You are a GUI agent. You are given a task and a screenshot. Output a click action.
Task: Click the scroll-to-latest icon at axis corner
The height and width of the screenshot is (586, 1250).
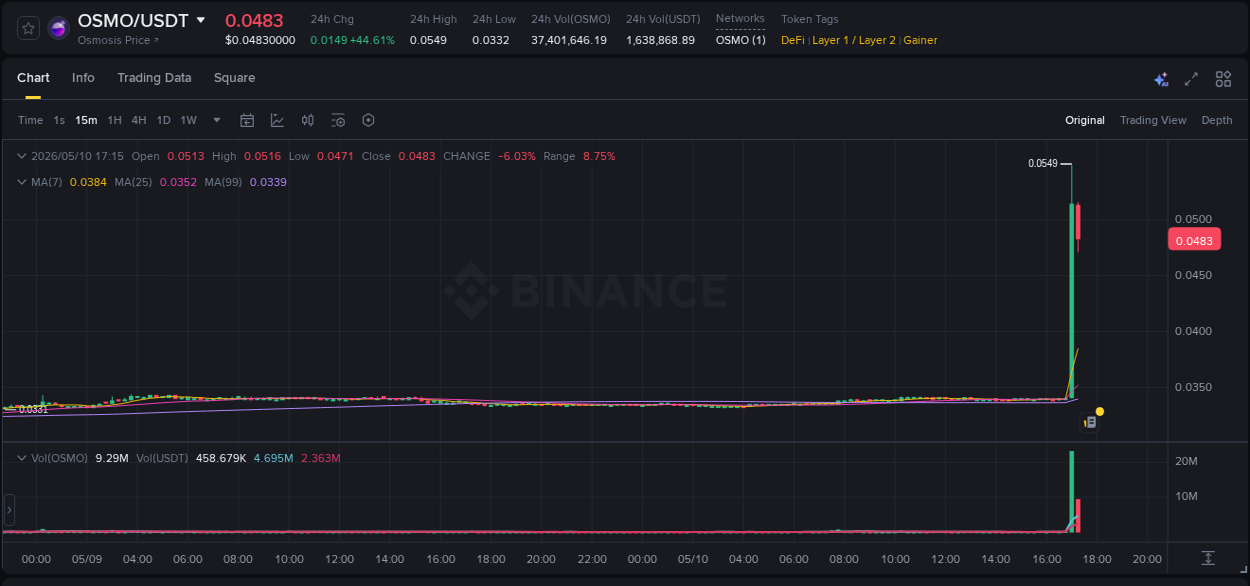(x=1208, y=558)
